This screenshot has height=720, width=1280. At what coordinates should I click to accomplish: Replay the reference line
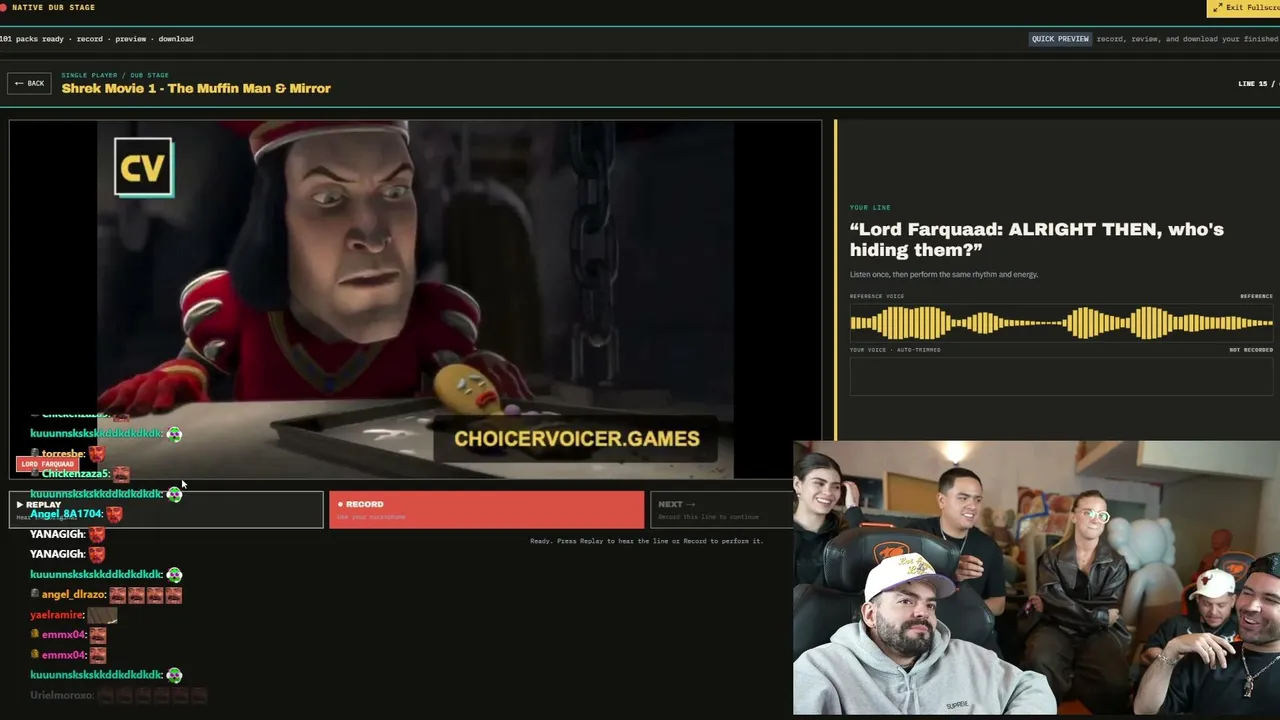click(x=166, y=509)
